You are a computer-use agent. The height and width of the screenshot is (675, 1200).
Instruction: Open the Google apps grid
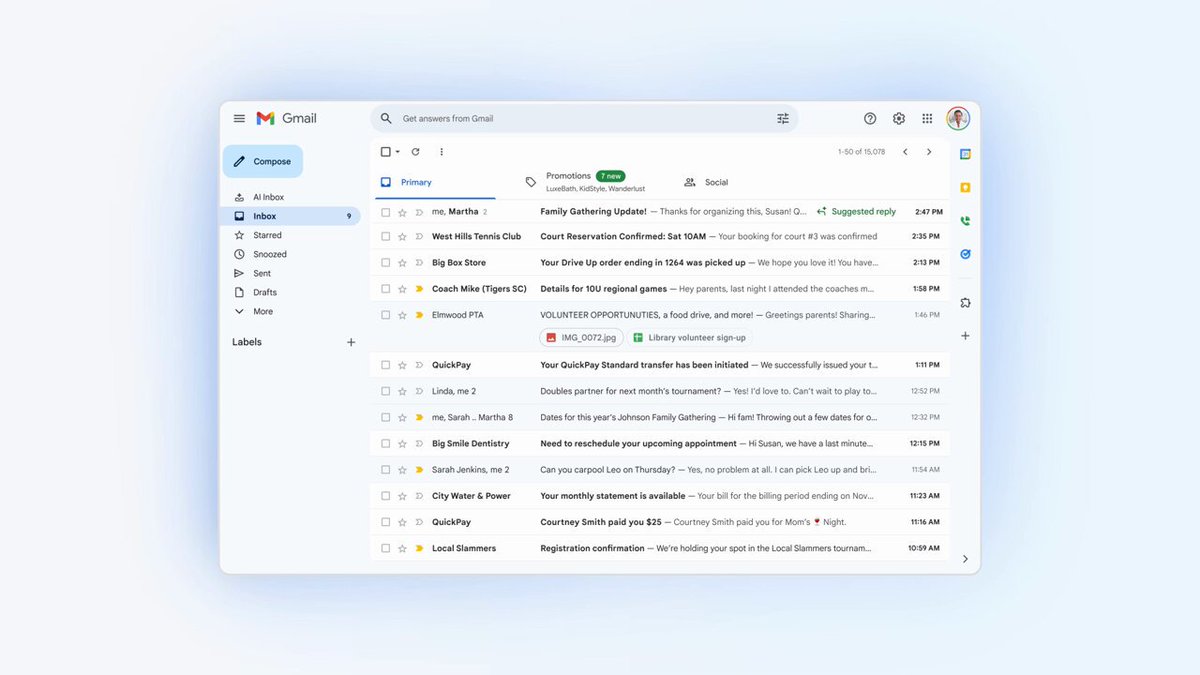click(x=927, y=118)
